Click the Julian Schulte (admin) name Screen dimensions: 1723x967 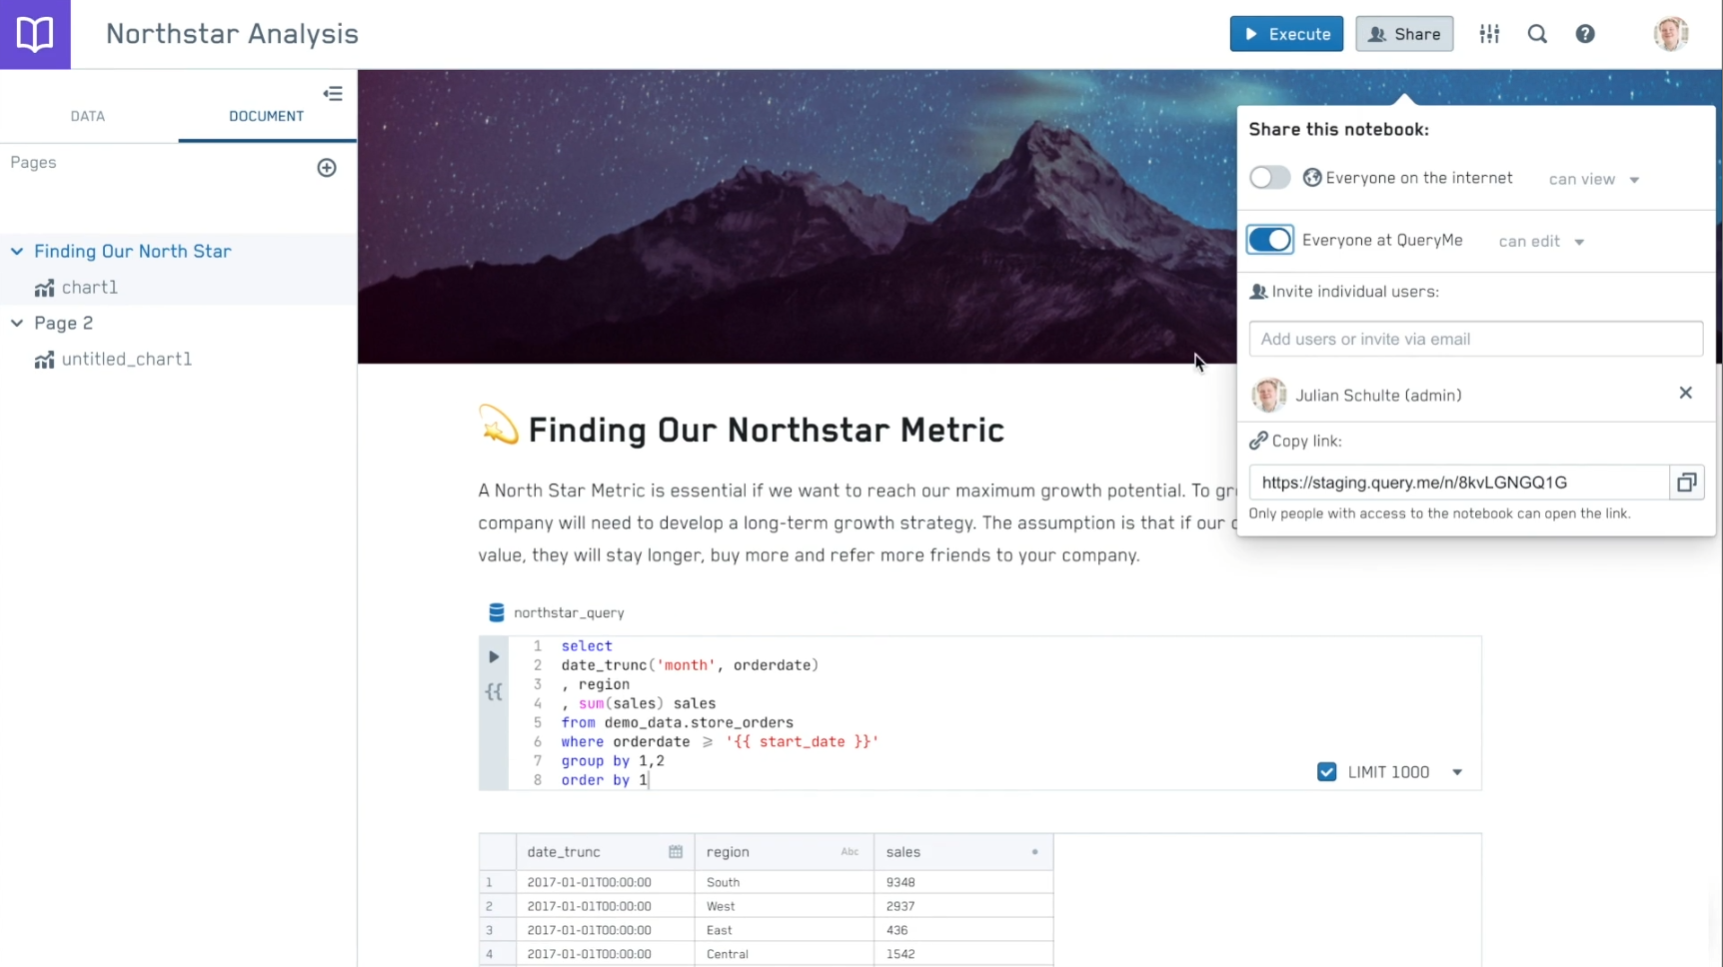click(x=1378, y=395)
